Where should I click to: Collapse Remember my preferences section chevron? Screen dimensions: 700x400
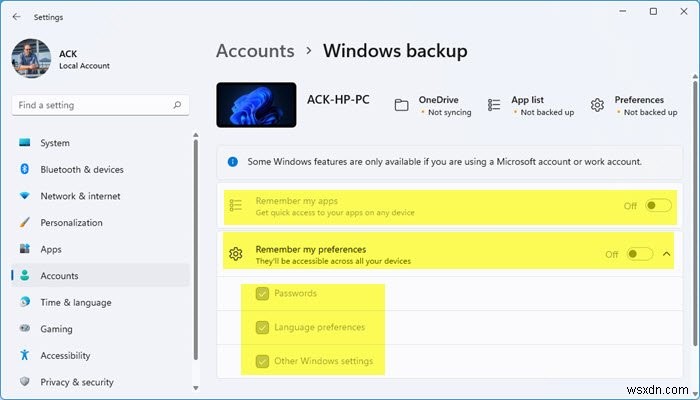click(x=667, y=254)
